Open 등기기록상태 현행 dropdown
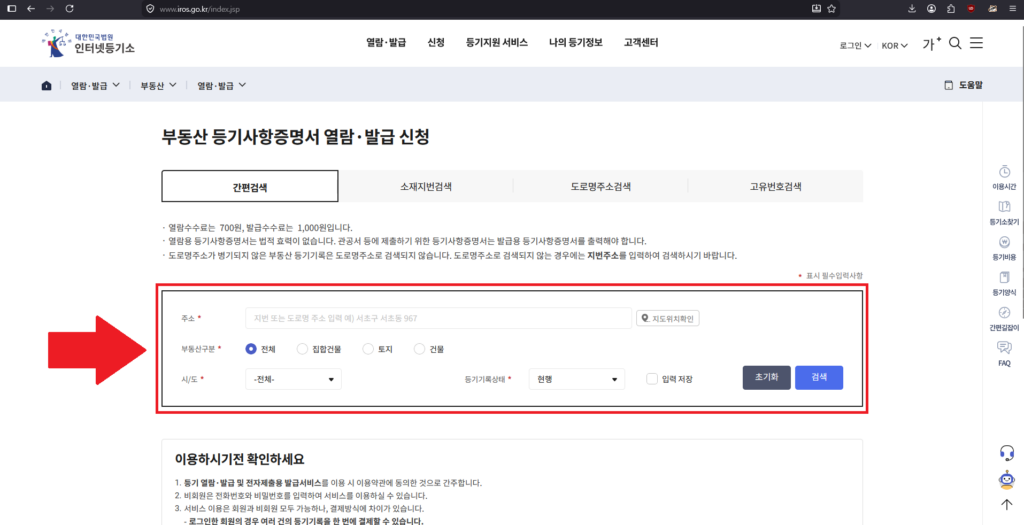The image size is (1024, 525). click(x=577, y=379)
